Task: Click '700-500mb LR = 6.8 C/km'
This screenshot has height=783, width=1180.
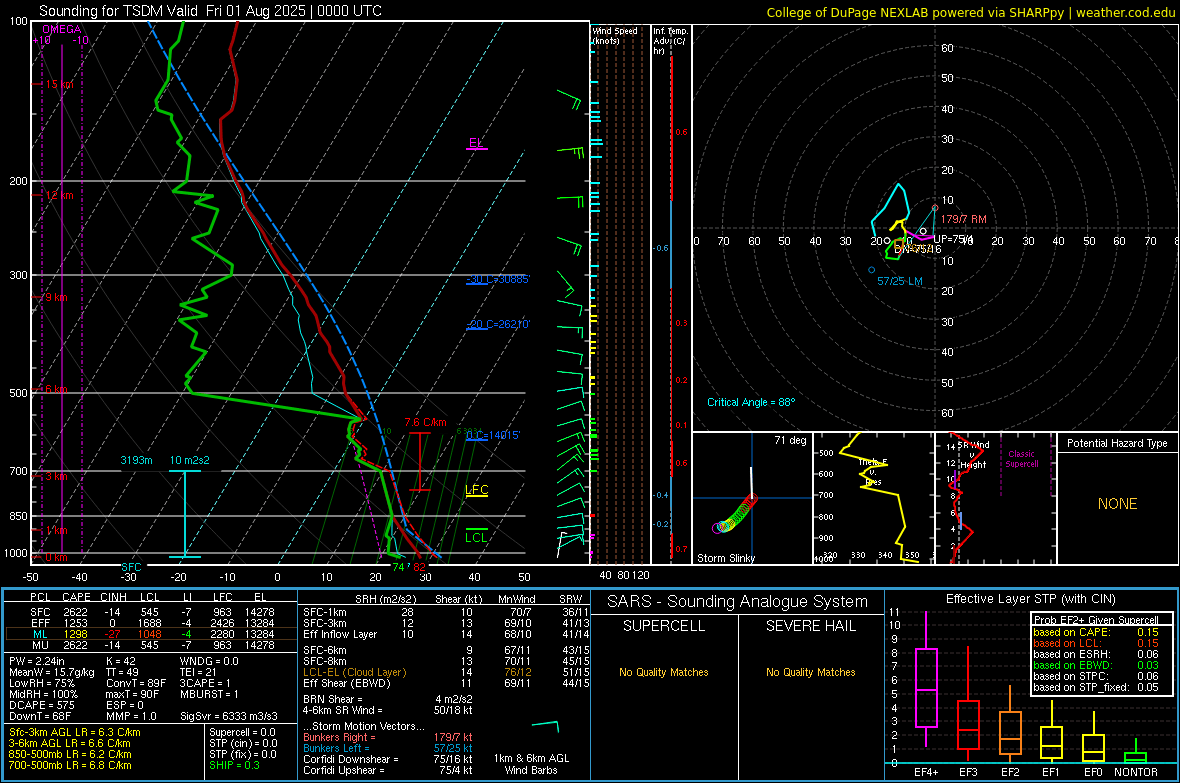Action: pos(70,765)
